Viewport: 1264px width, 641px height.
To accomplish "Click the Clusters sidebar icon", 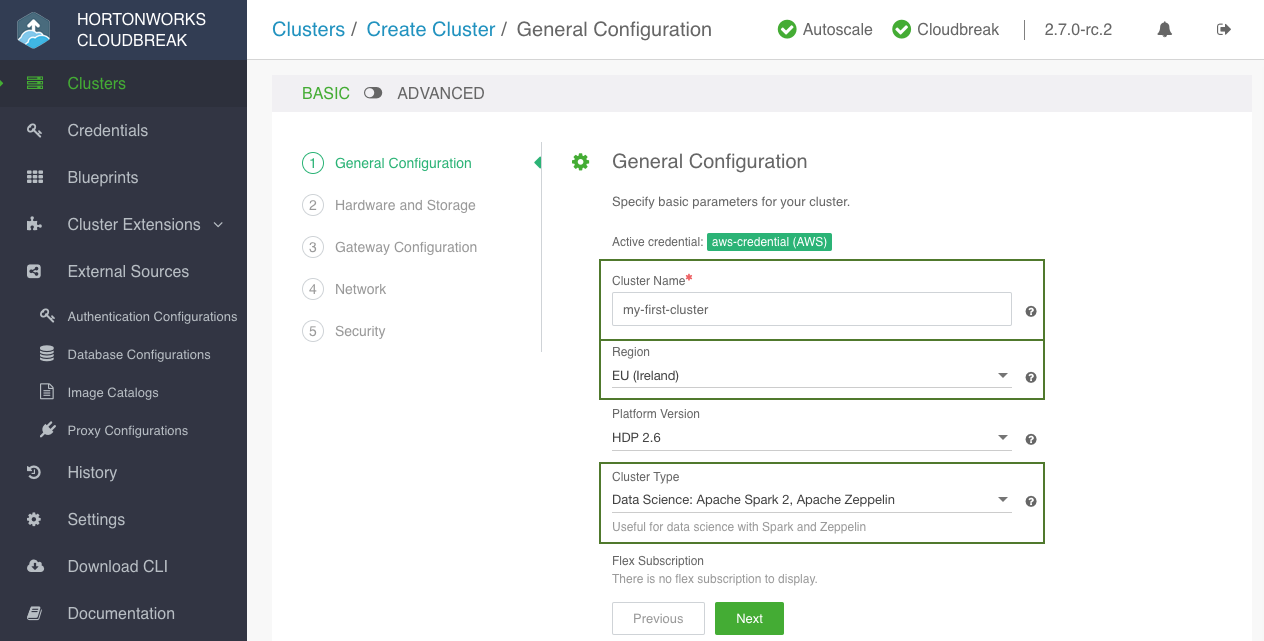I will [x=35, y=83].
